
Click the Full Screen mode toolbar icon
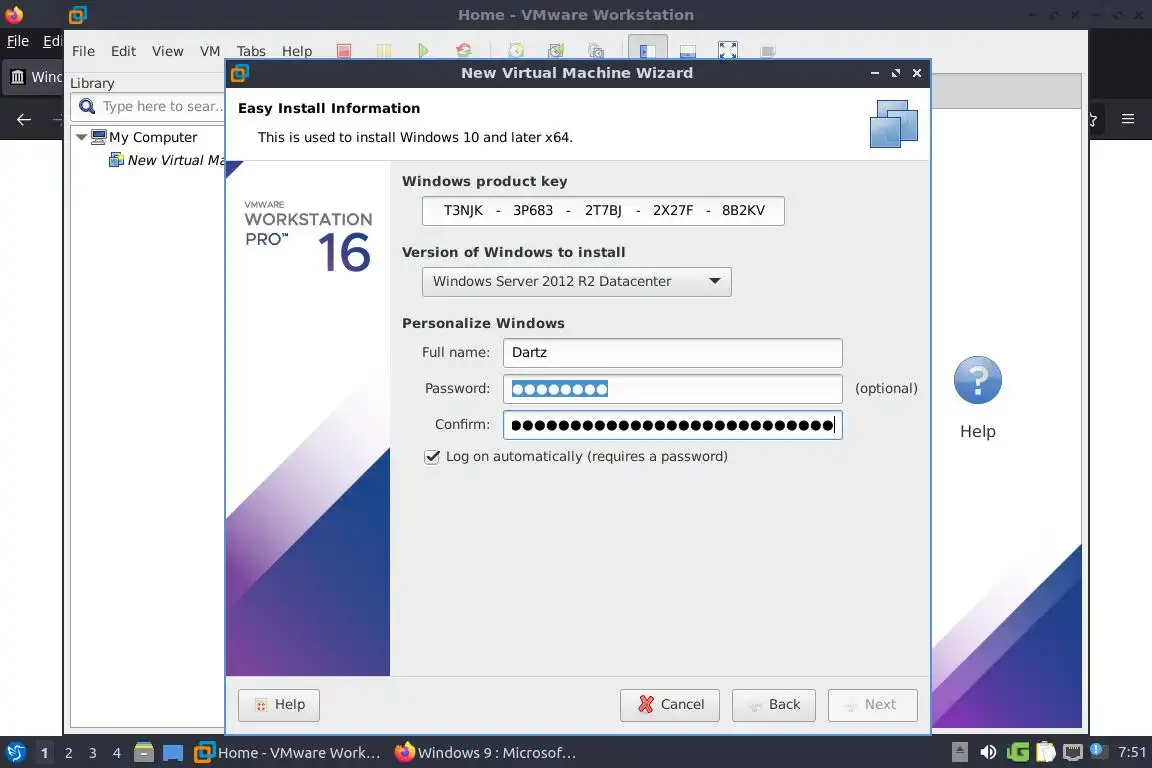[727, 50]
